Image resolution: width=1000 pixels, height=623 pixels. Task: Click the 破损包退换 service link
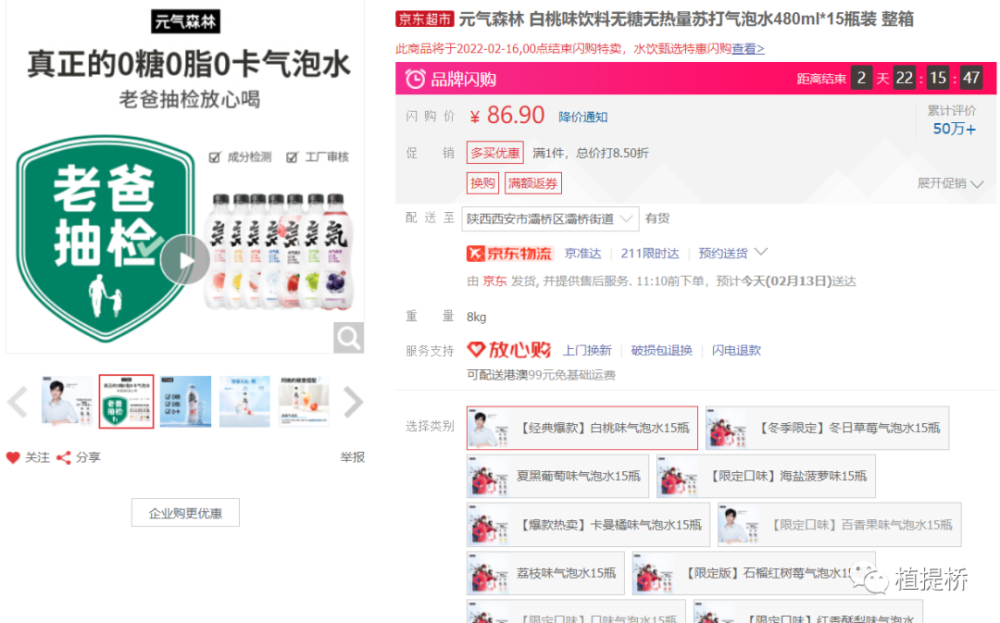[661, 350]
